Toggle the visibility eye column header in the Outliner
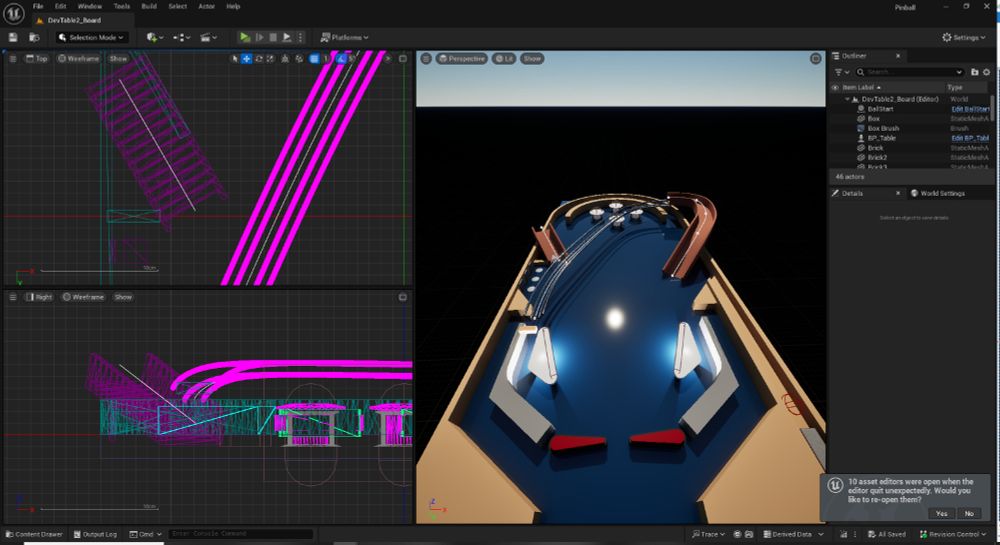Image resolution: width=1000 pixels, height=545 pixels. tap(835, 87)
